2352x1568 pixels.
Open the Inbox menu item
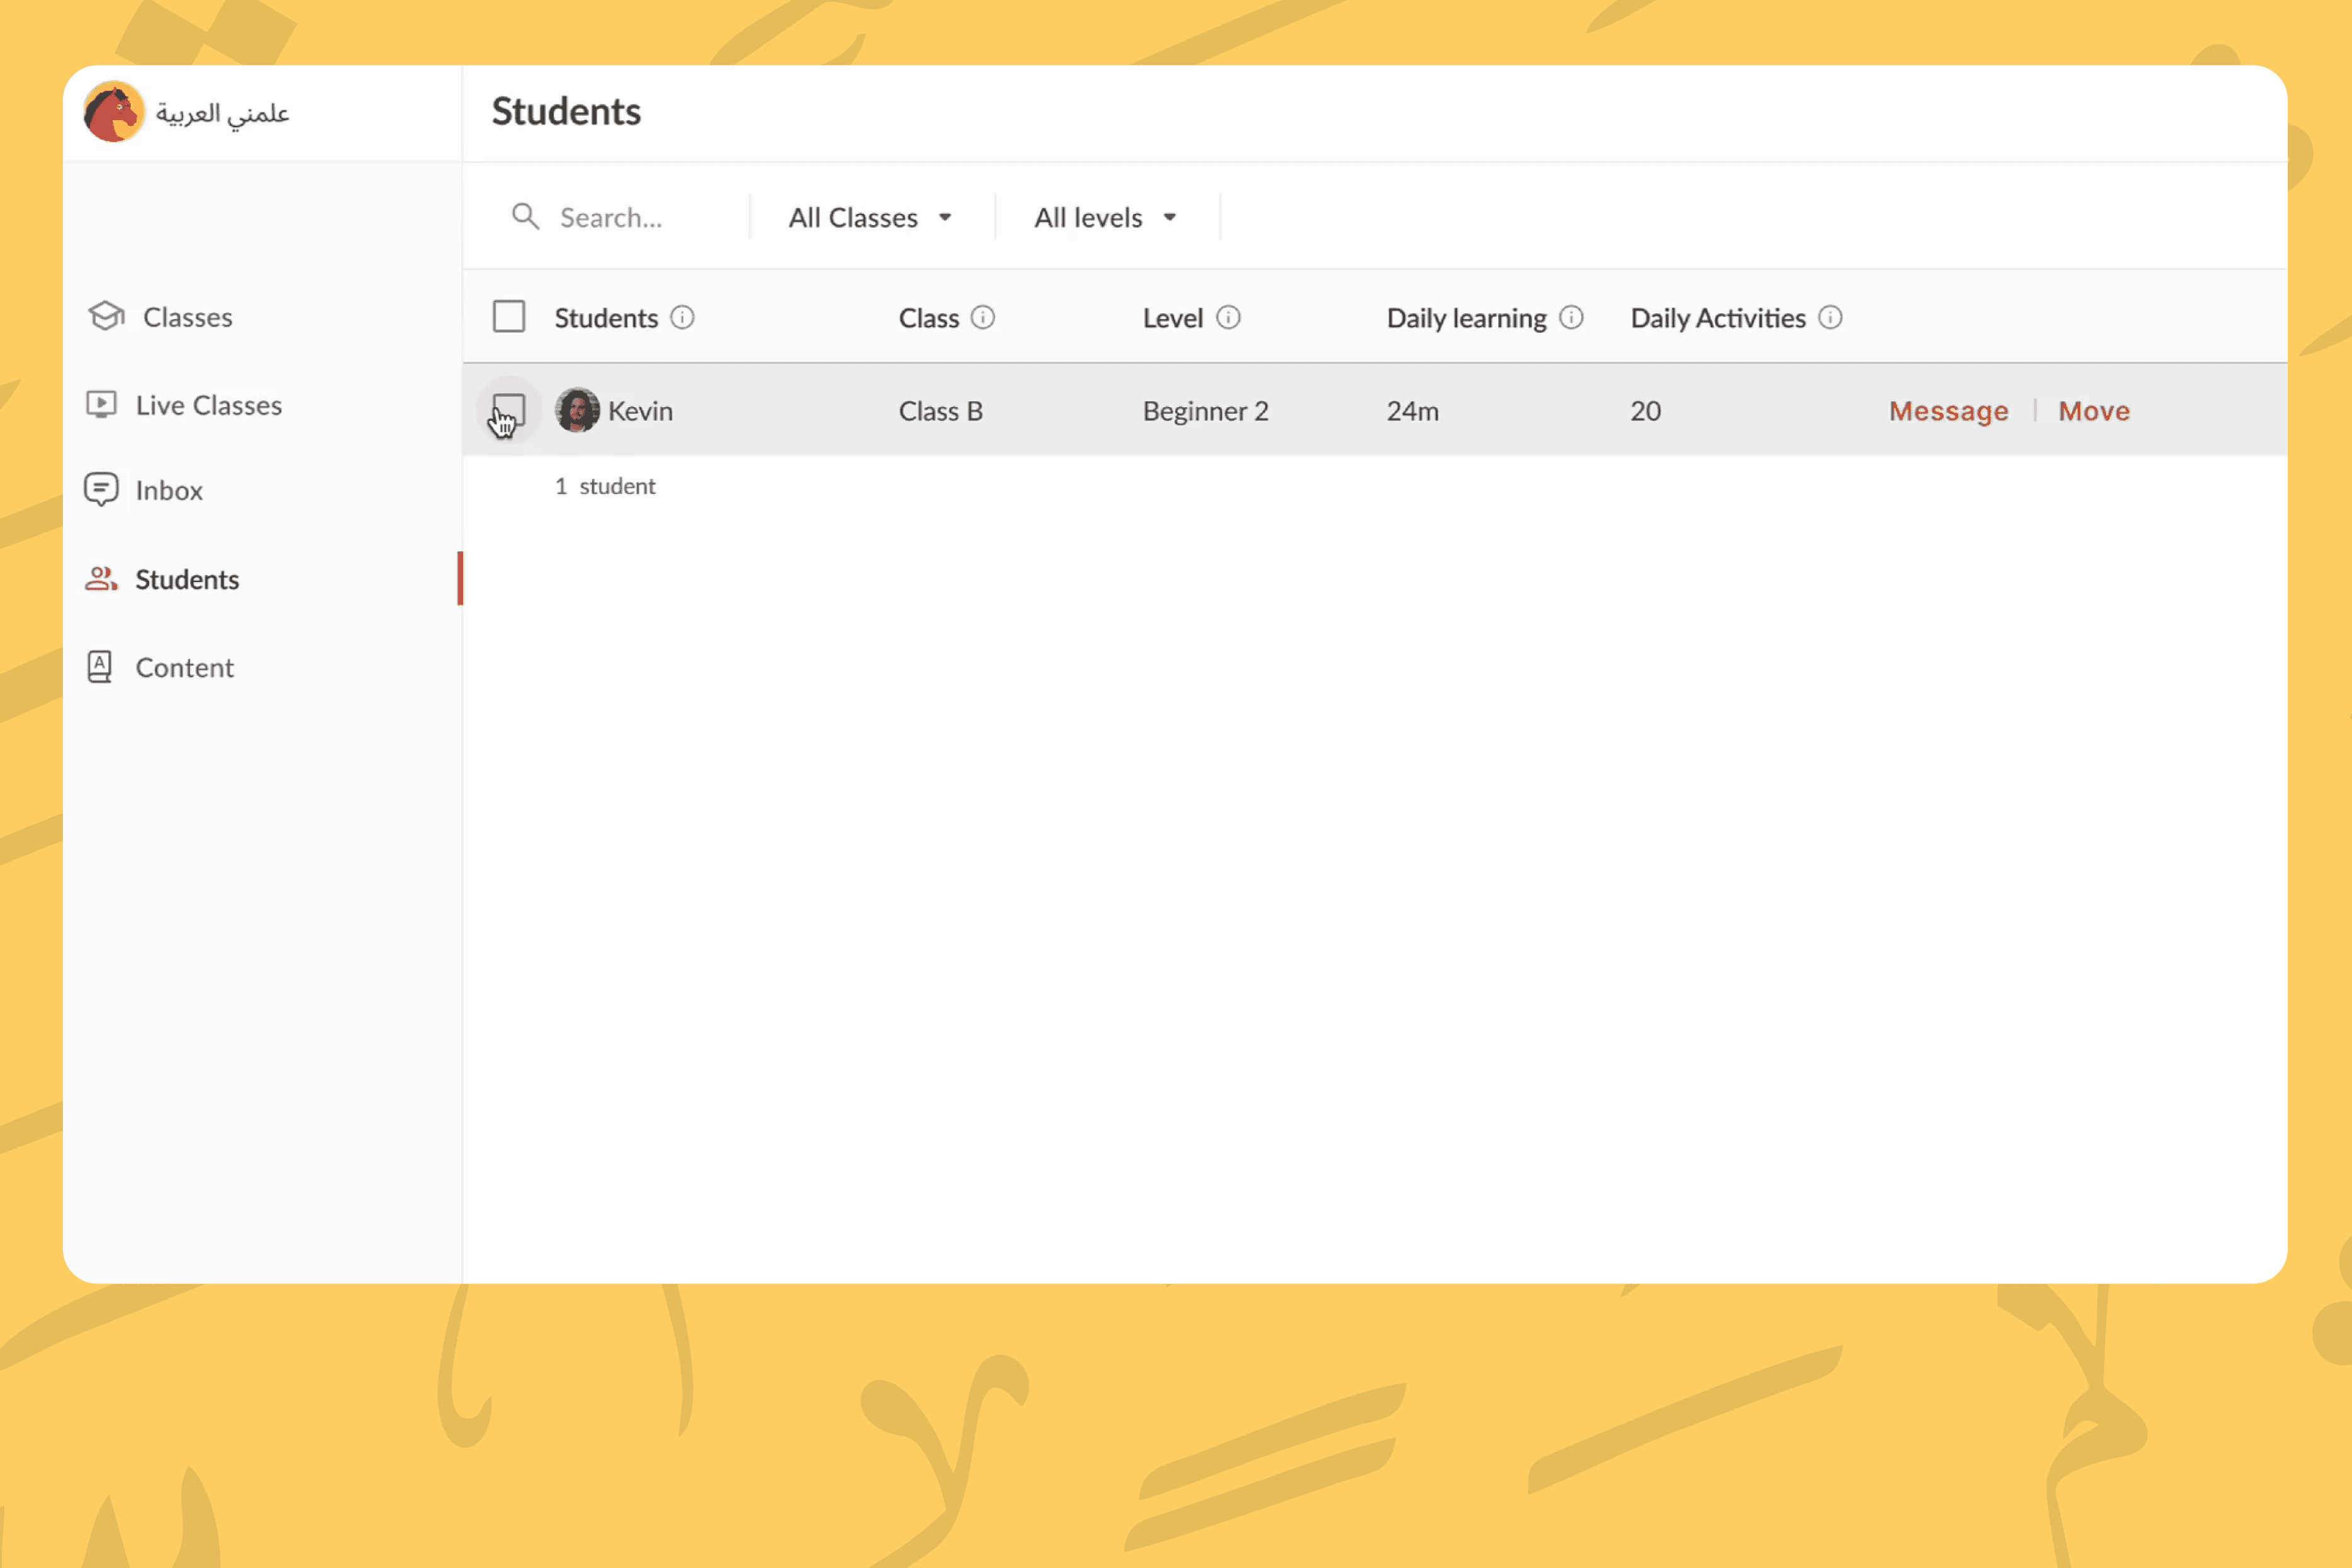pos(168,490)
